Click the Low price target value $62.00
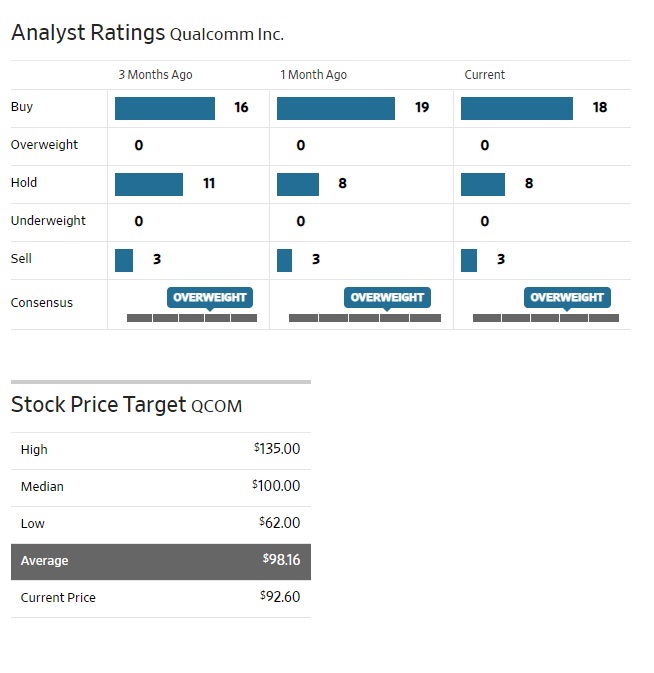 [279, 523]
